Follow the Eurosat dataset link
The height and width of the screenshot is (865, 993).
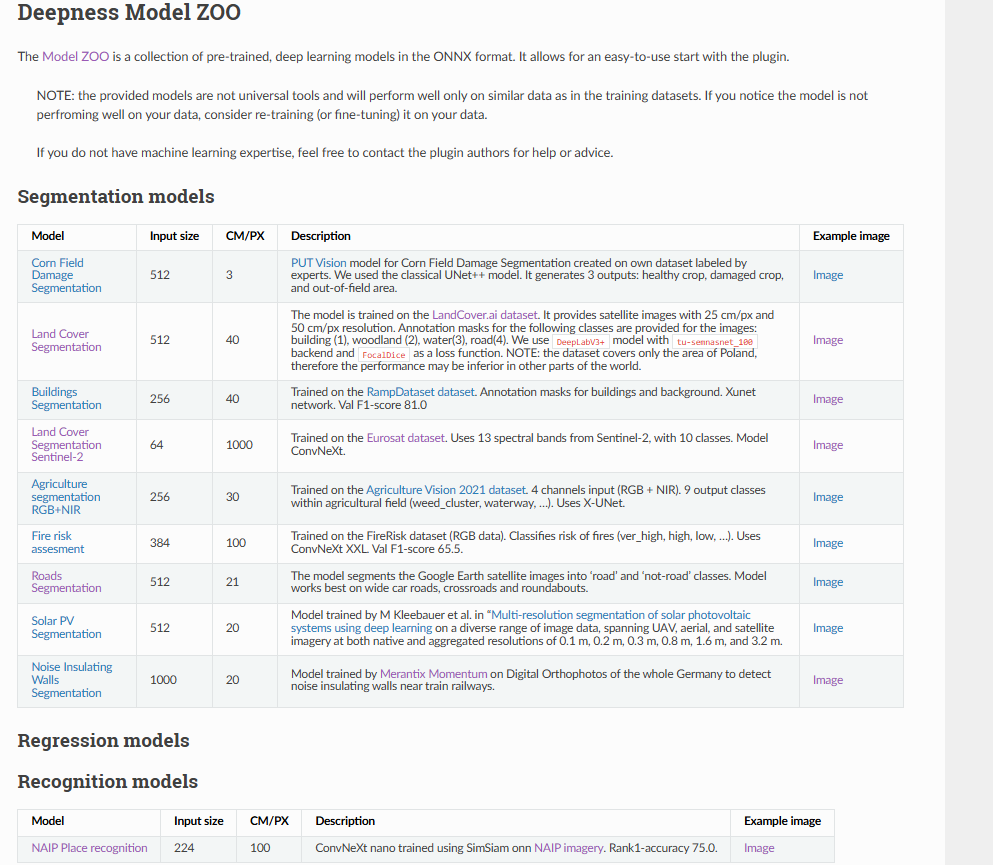click(405, 438)
